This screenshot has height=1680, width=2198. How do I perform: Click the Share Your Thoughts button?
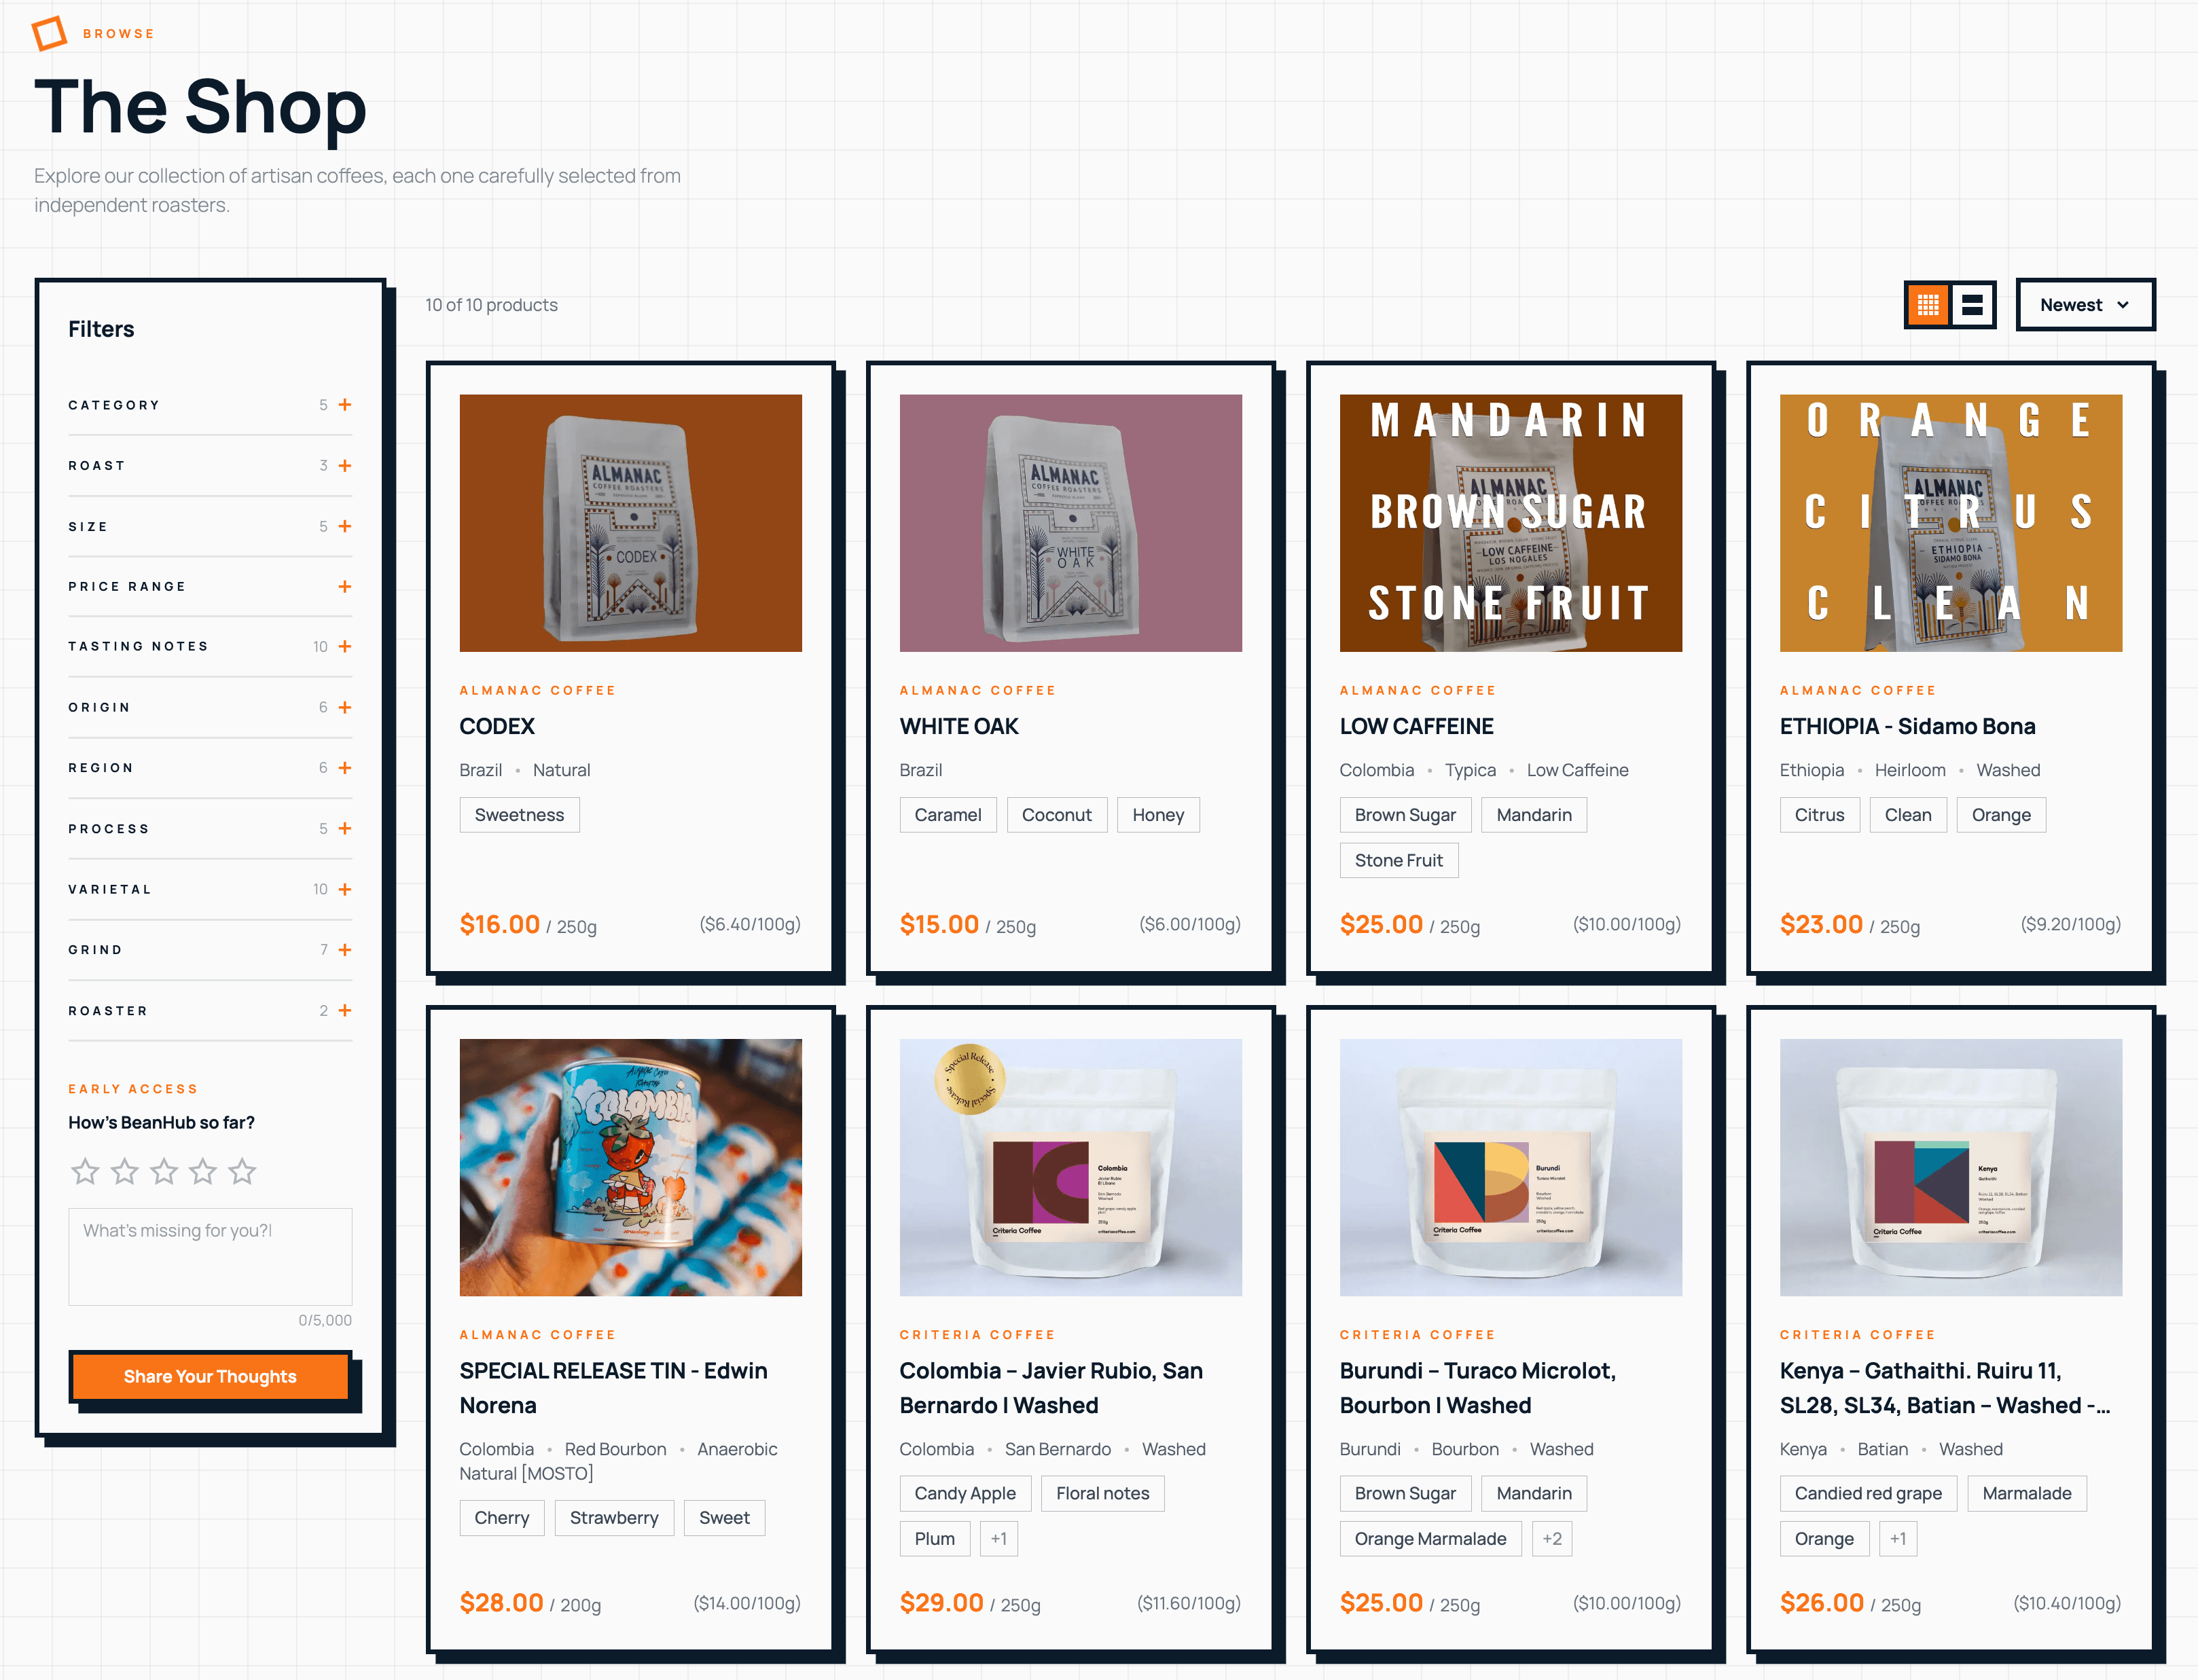pyautogui.click(x=209, y=1376)
